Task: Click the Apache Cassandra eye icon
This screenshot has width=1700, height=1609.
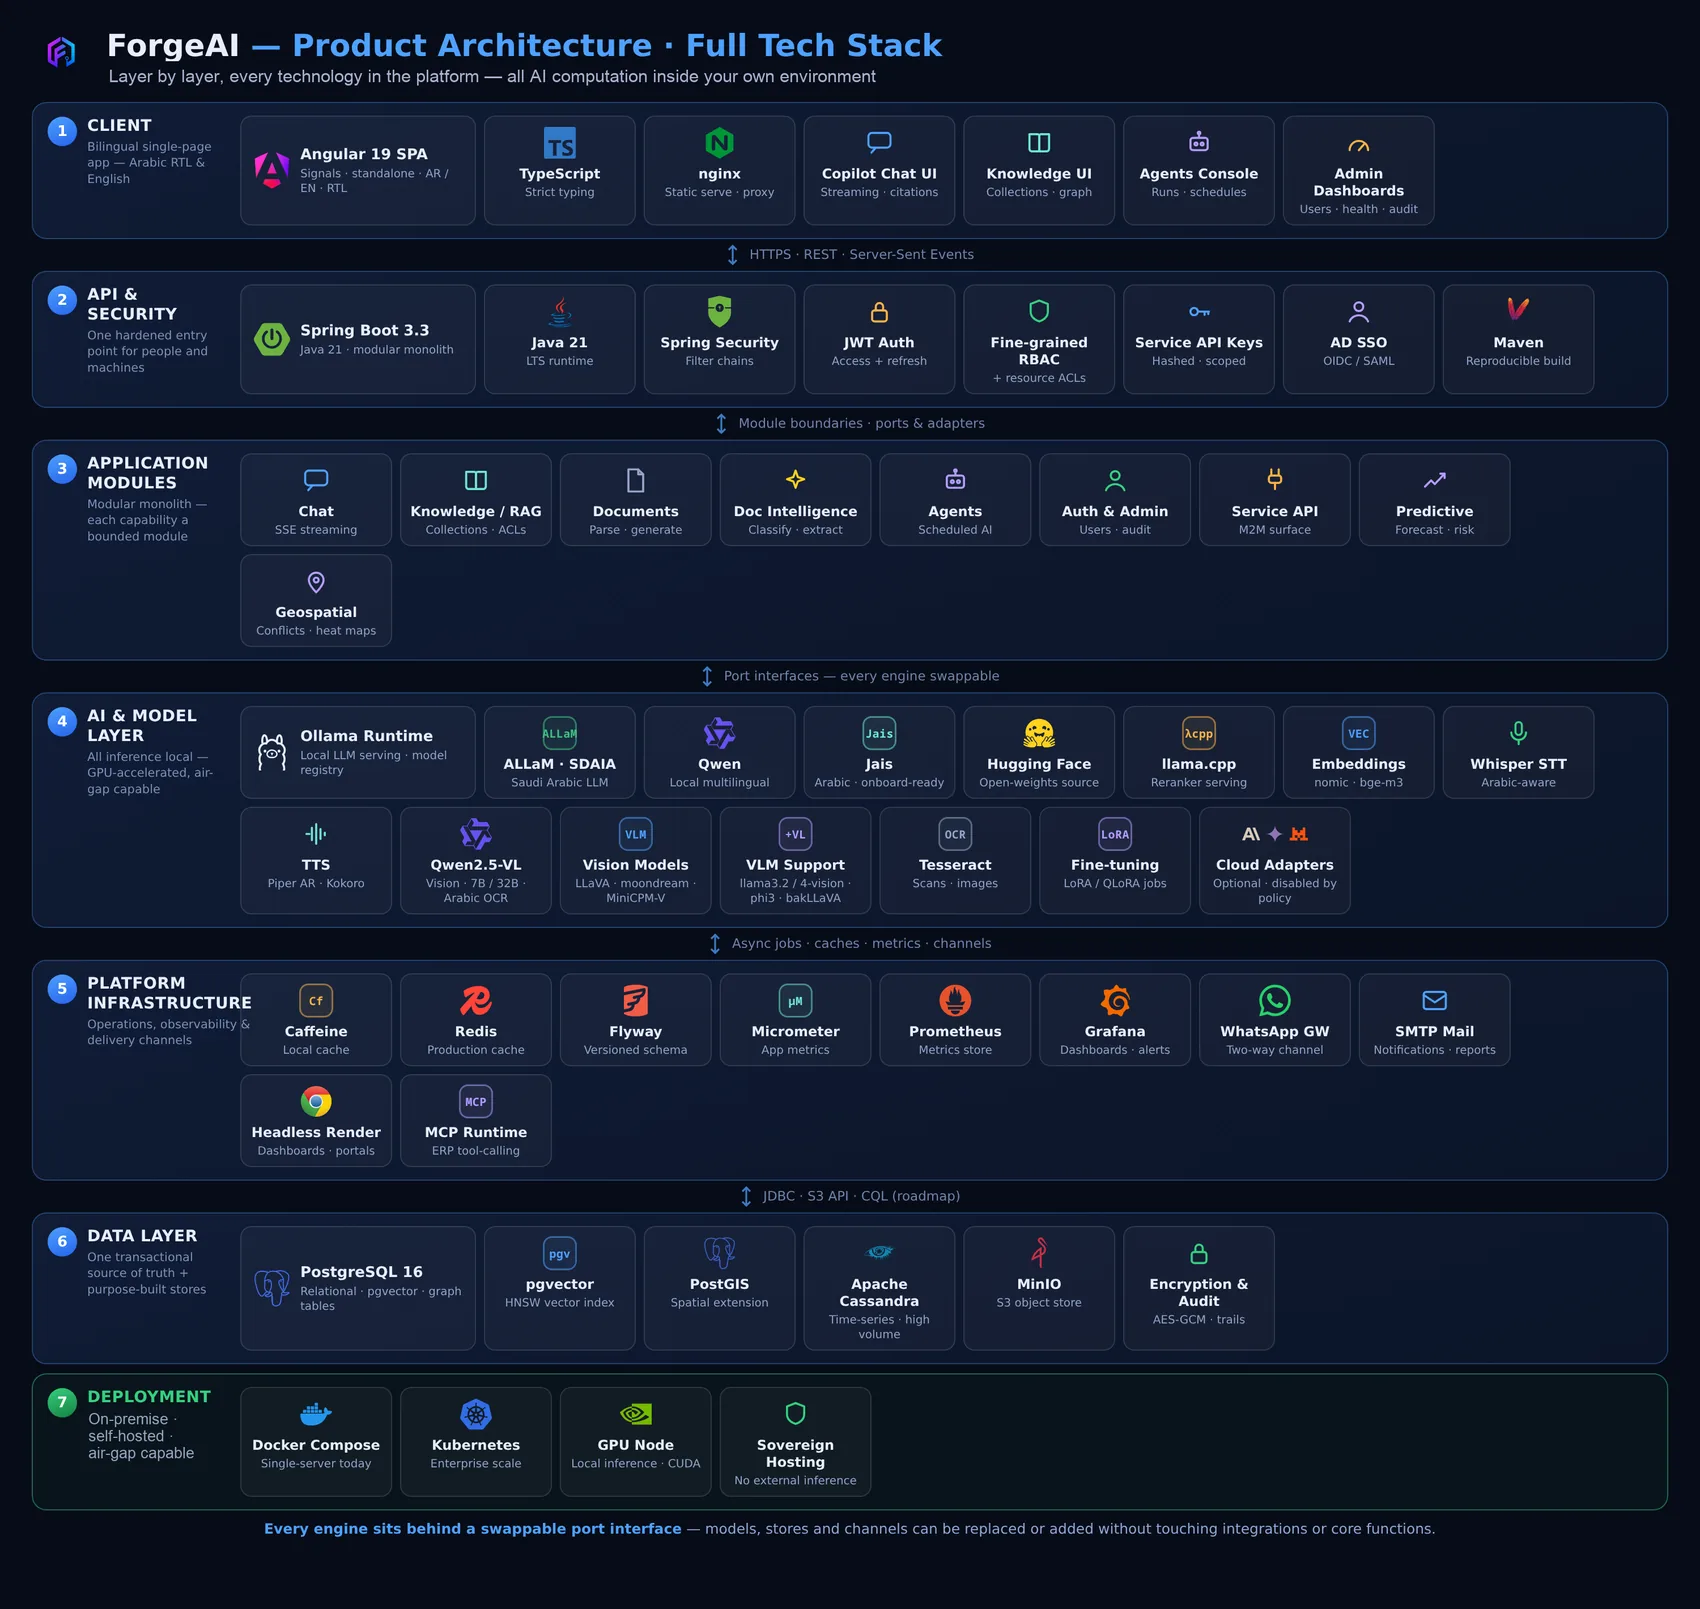Action: tap(879, 1253)
